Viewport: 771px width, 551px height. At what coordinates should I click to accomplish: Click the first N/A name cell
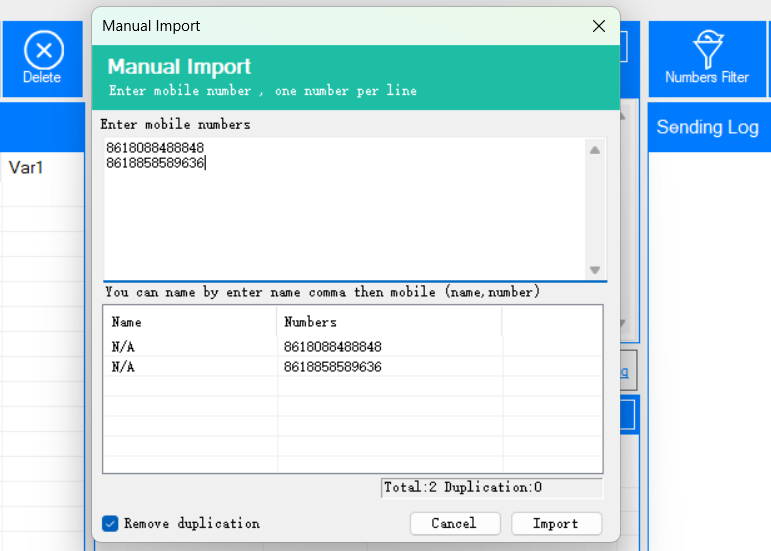point(123,347)
